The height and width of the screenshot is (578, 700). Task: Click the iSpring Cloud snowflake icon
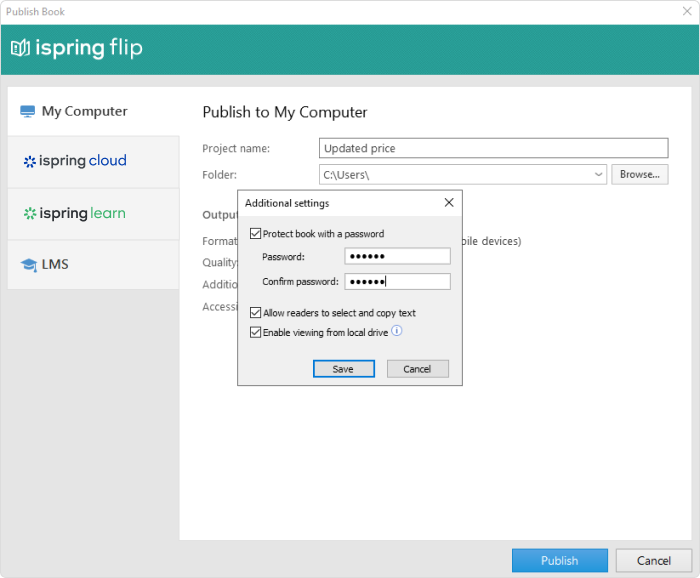(x=29, y=162)
